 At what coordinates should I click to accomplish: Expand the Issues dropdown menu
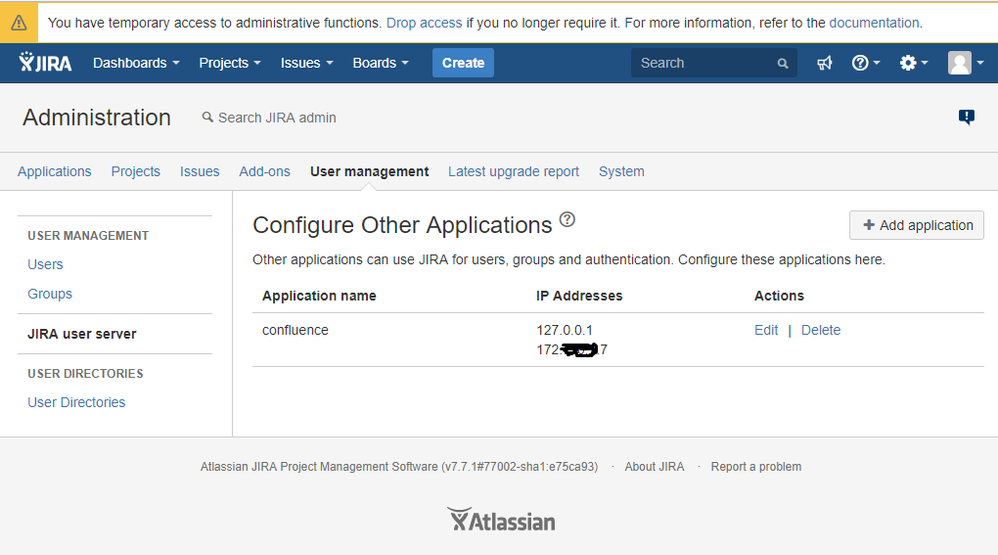[x=306, y=63]
